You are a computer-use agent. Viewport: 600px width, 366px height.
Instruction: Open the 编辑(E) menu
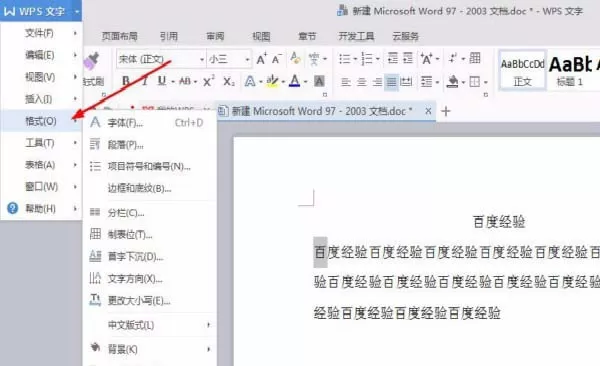pos(41,55)
